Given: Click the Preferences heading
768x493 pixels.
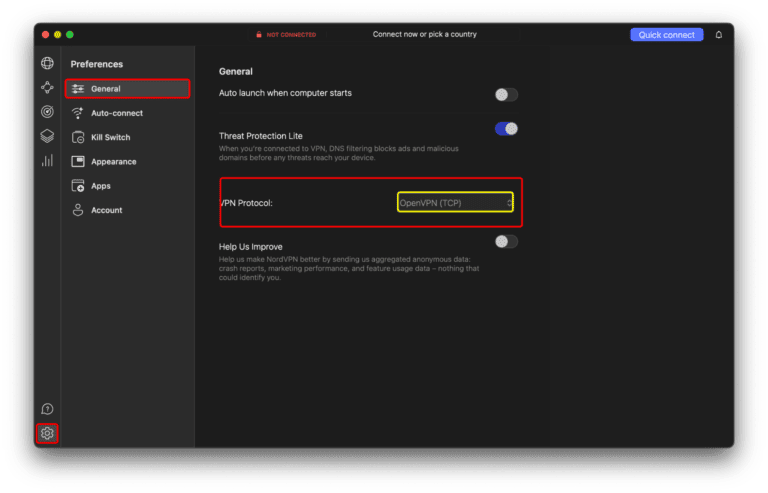Looking at the screenshot, I should tap(96, 64).
